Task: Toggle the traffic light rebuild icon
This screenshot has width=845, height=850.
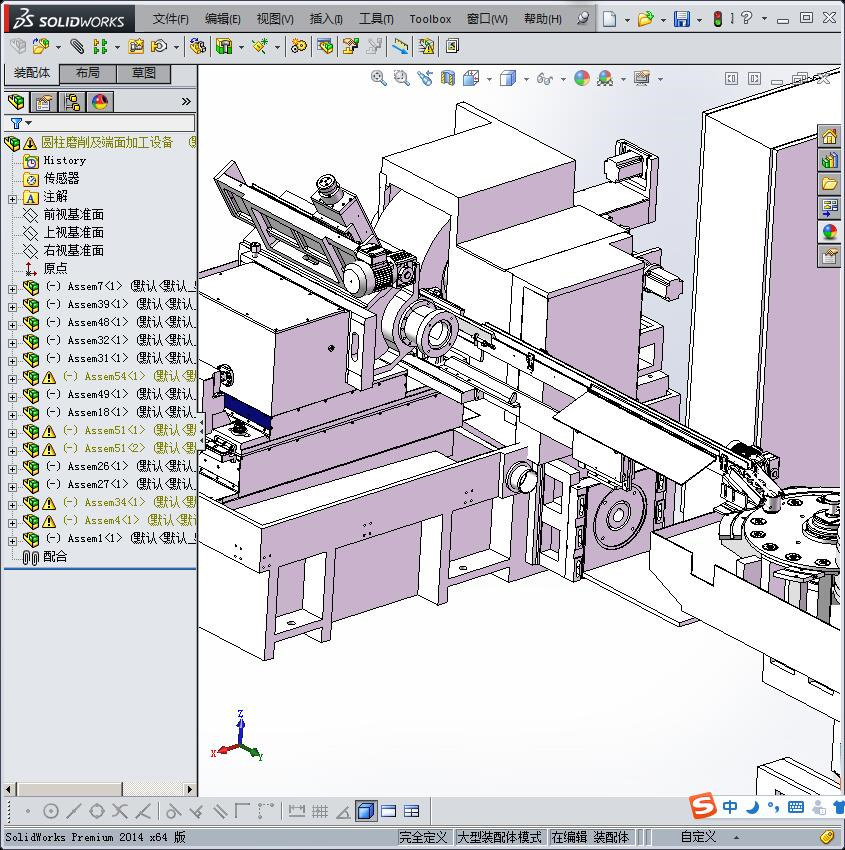Action: (717, 19)
